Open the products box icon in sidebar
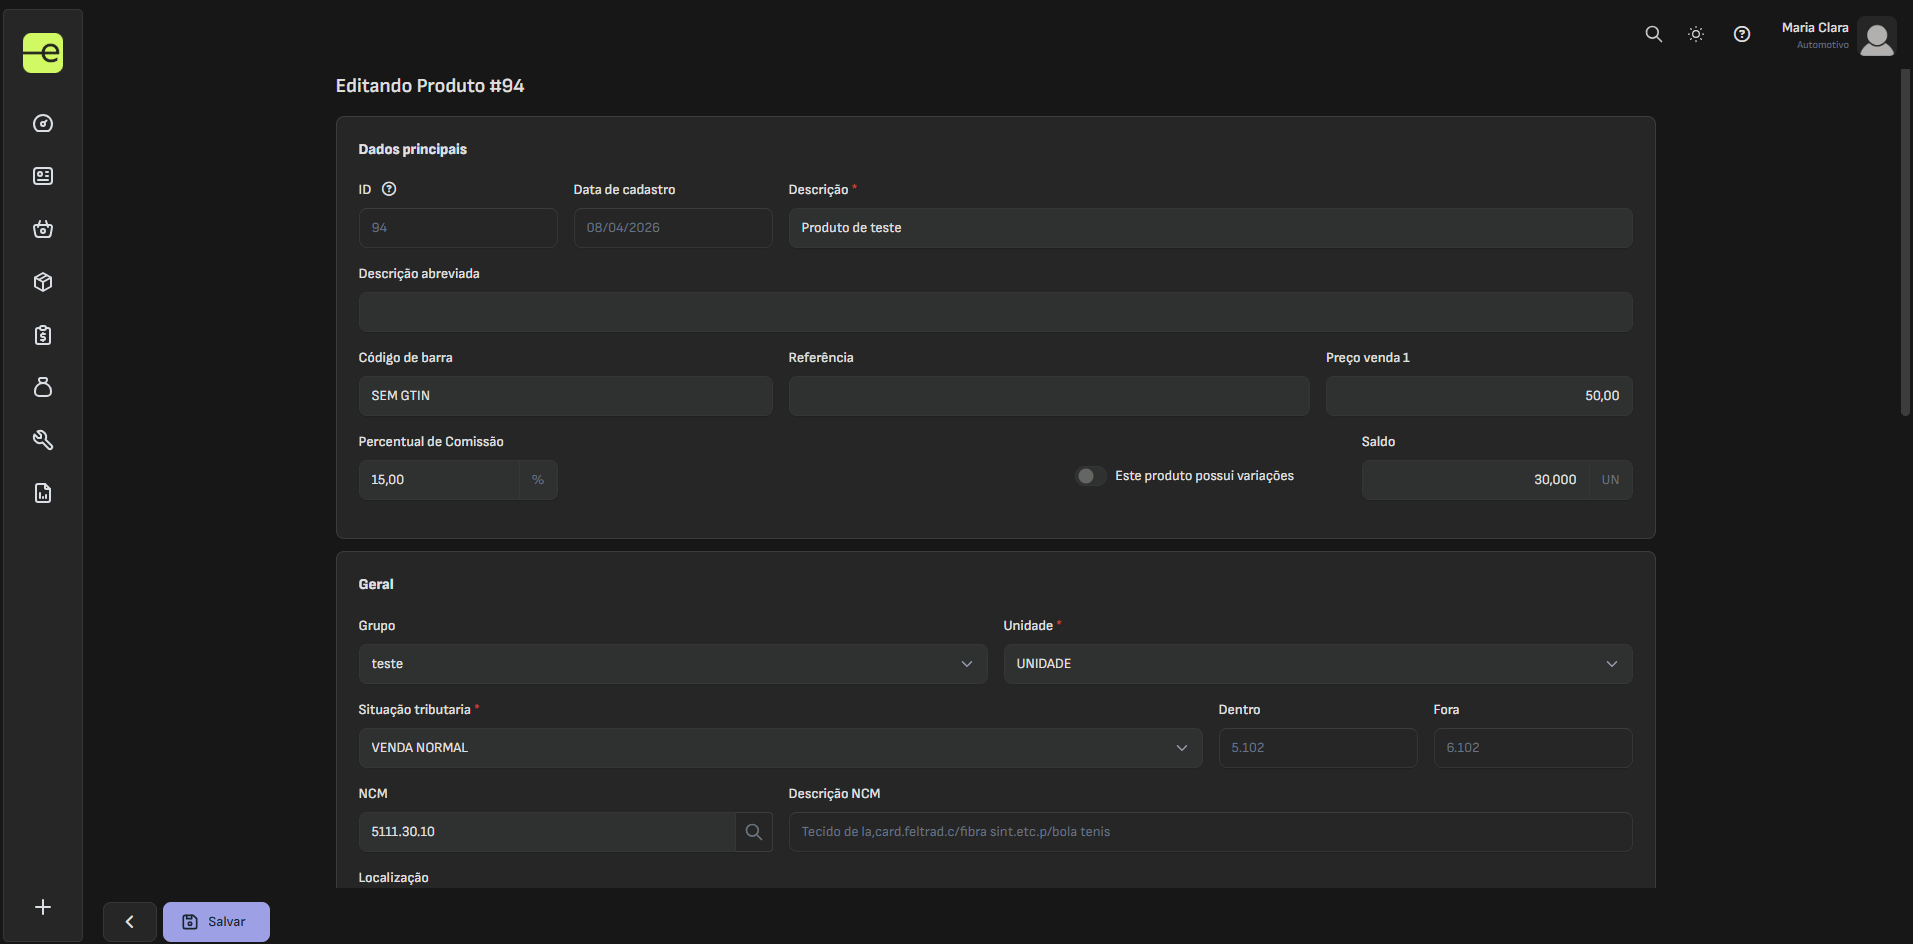Image resolution: width=1913 pixels, height=944 pixels. click(x=43, y=282)
